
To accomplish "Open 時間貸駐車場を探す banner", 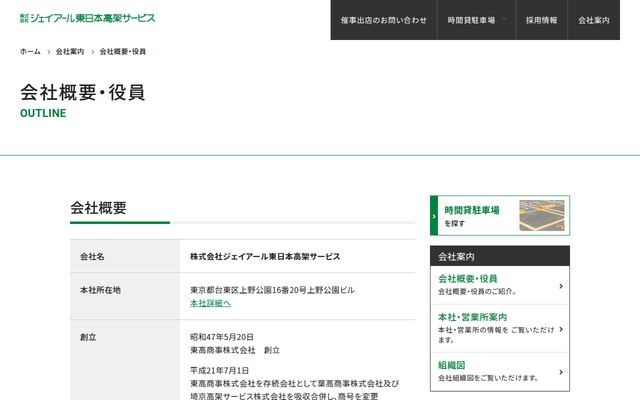I will [x=500, y=216].
